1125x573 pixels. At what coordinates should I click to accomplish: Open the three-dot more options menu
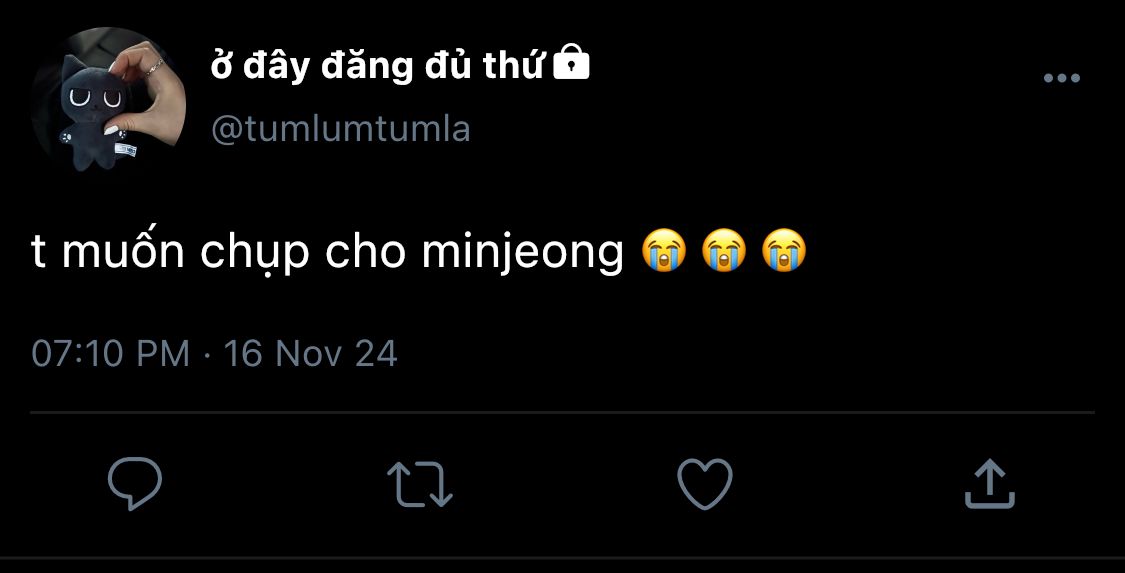pos(1061,78)
